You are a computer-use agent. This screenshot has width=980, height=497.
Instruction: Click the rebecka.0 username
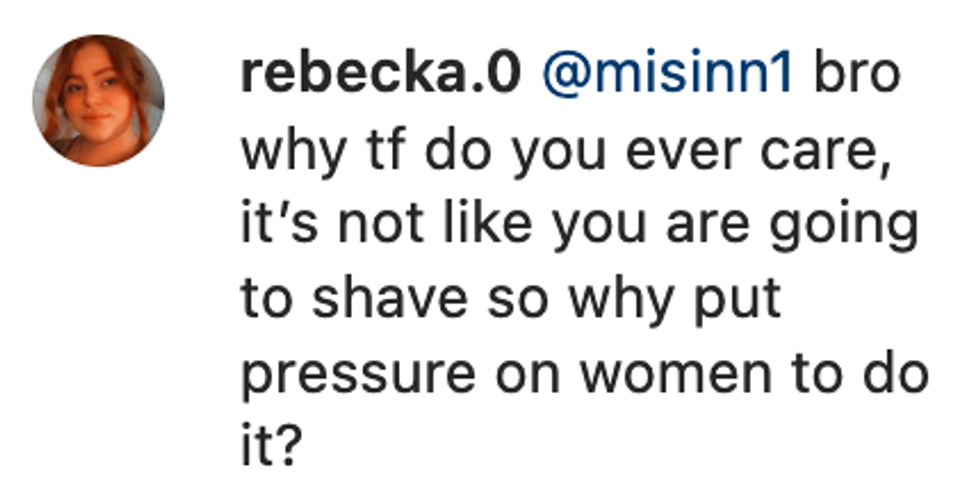(x=380, y=76)
